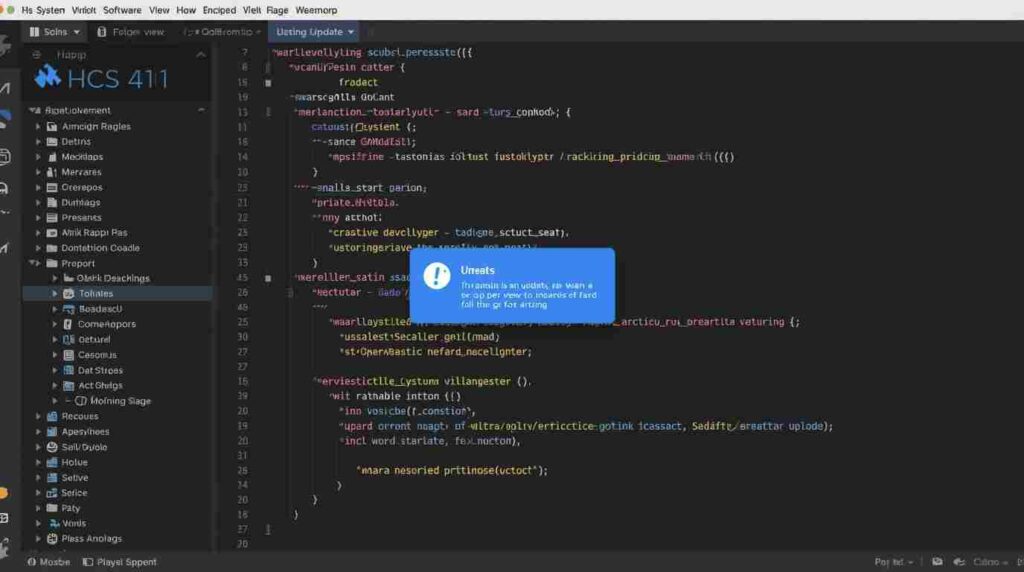The width and height of the screenshot is (1024, 572).
Task: Expand the Detins folder
Action: (39, 142)
